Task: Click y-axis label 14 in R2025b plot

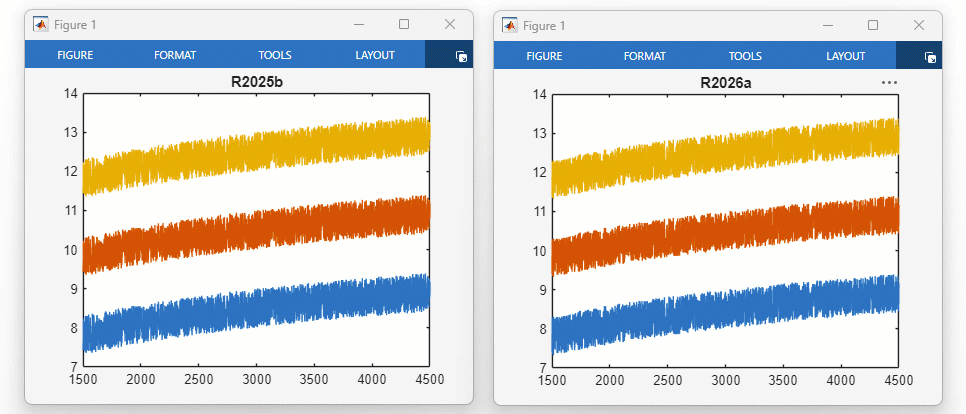Action: 71,94
